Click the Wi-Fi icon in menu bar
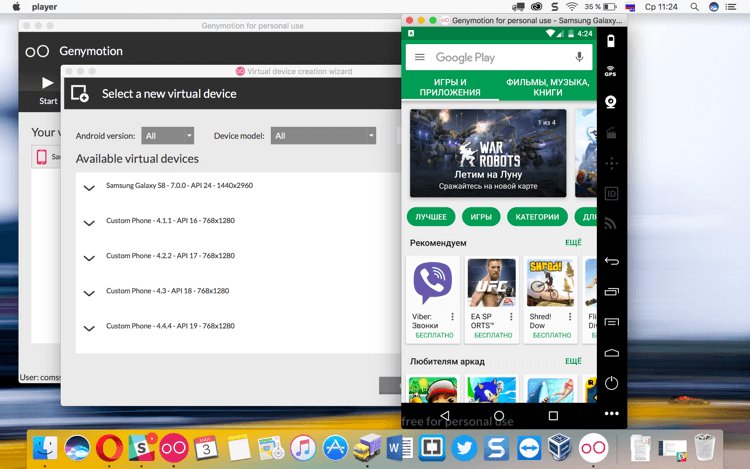 [x=571, y=7]
